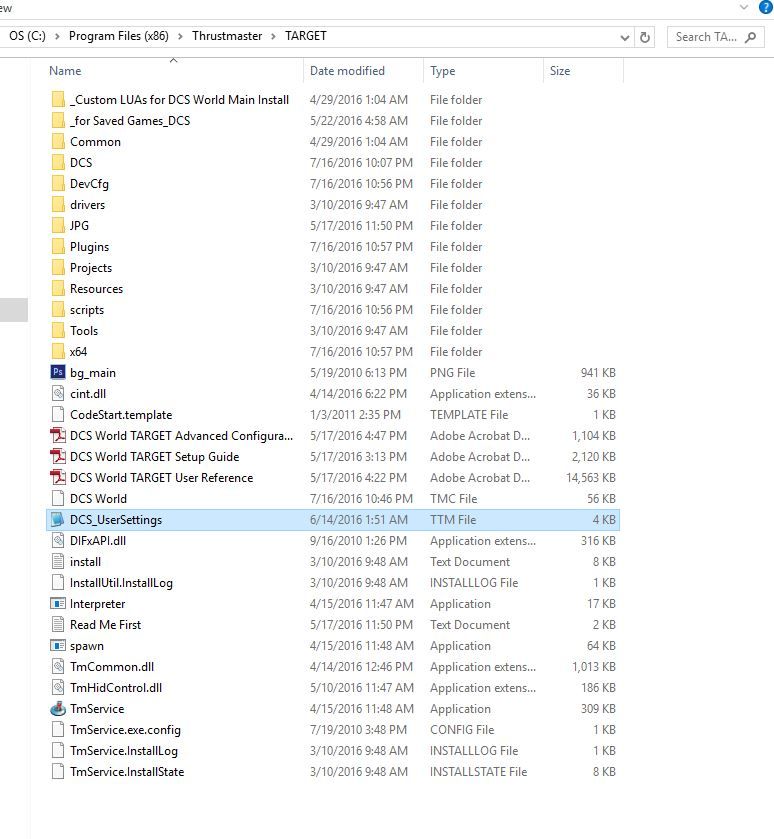
Task: Sort files by Name column header
Action: [x=65, y=71]
